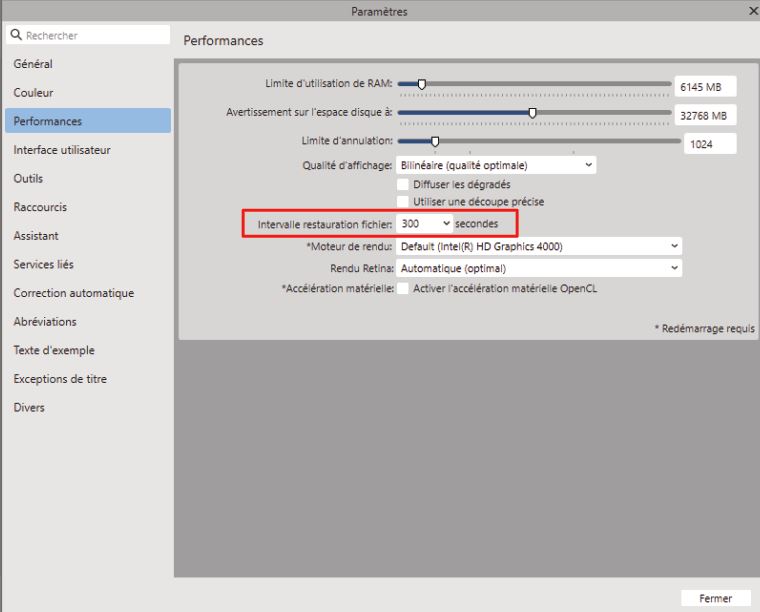This screenshot has width=760, height=612.
Task: Open the Raccourcis section
Action: coord(40,207)
